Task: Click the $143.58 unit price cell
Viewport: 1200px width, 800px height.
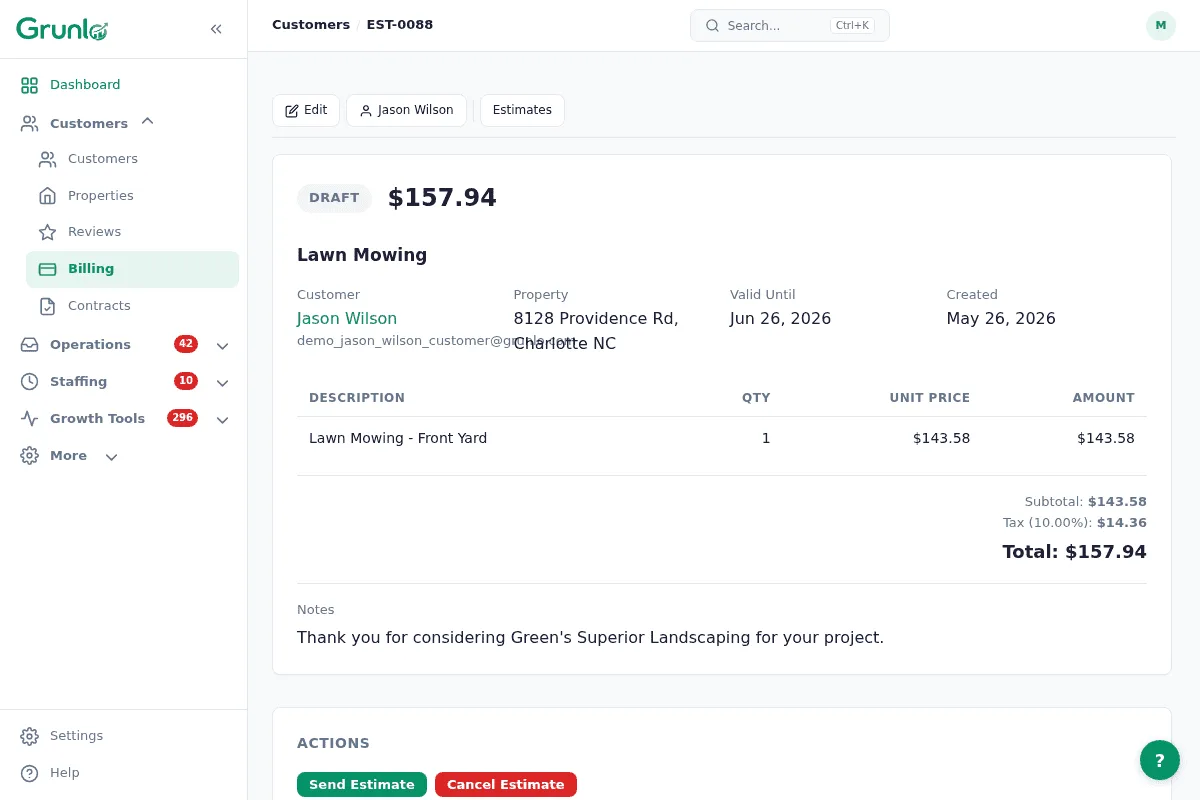Action: pyautogui.click(x=941, y=438)
